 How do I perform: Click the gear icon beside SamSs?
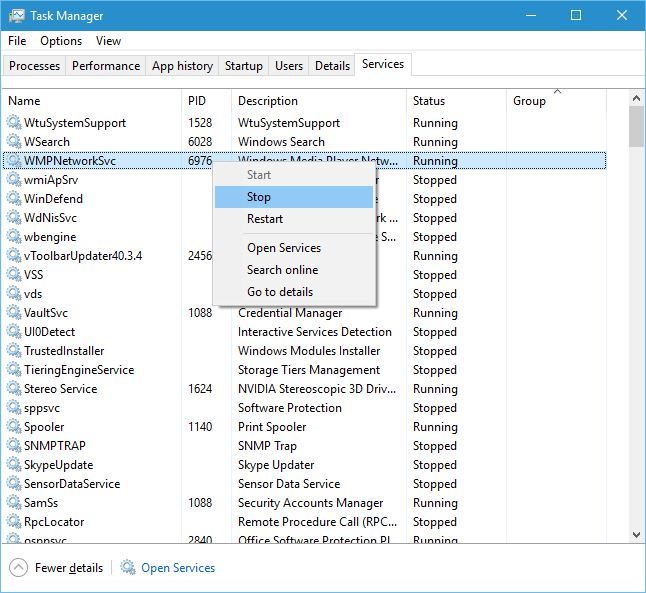pos(14,502)
